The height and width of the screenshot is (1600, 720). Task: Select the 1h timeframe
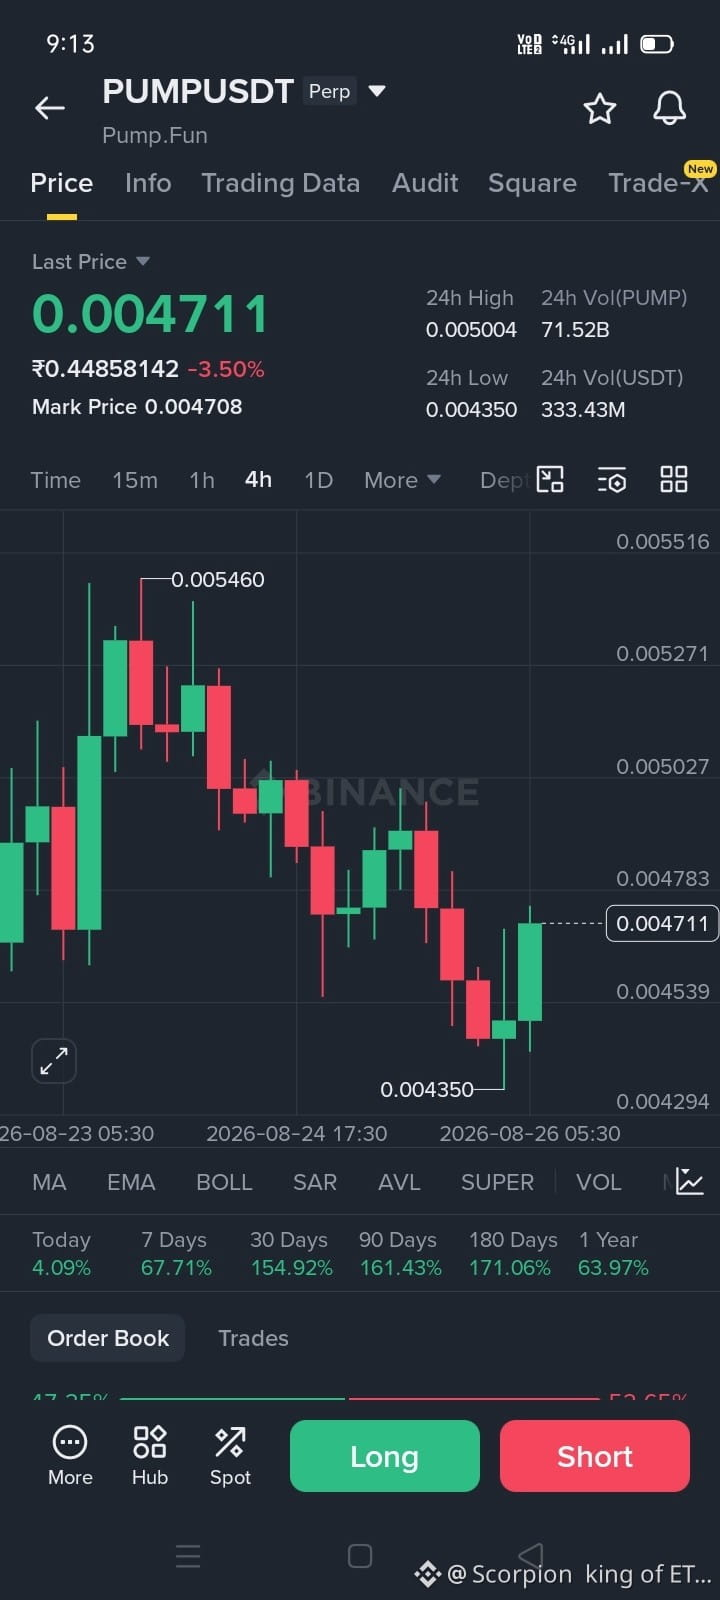[202, 480]
